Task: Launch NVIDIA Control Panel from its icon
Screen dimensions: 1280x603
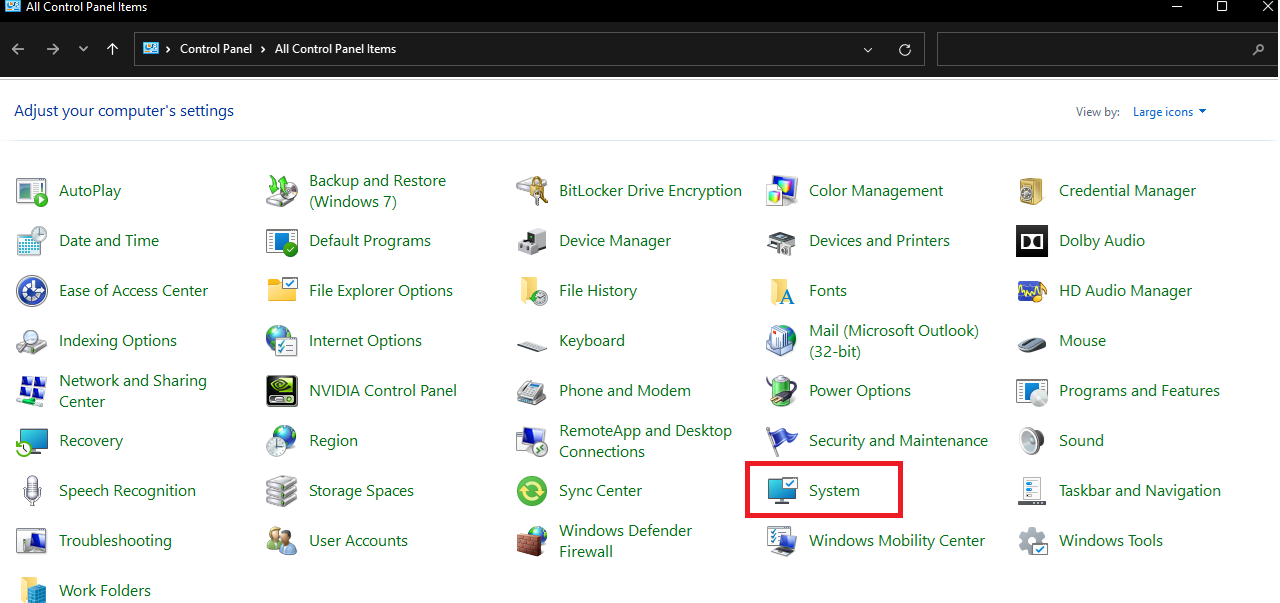Action: coord(282,391)
